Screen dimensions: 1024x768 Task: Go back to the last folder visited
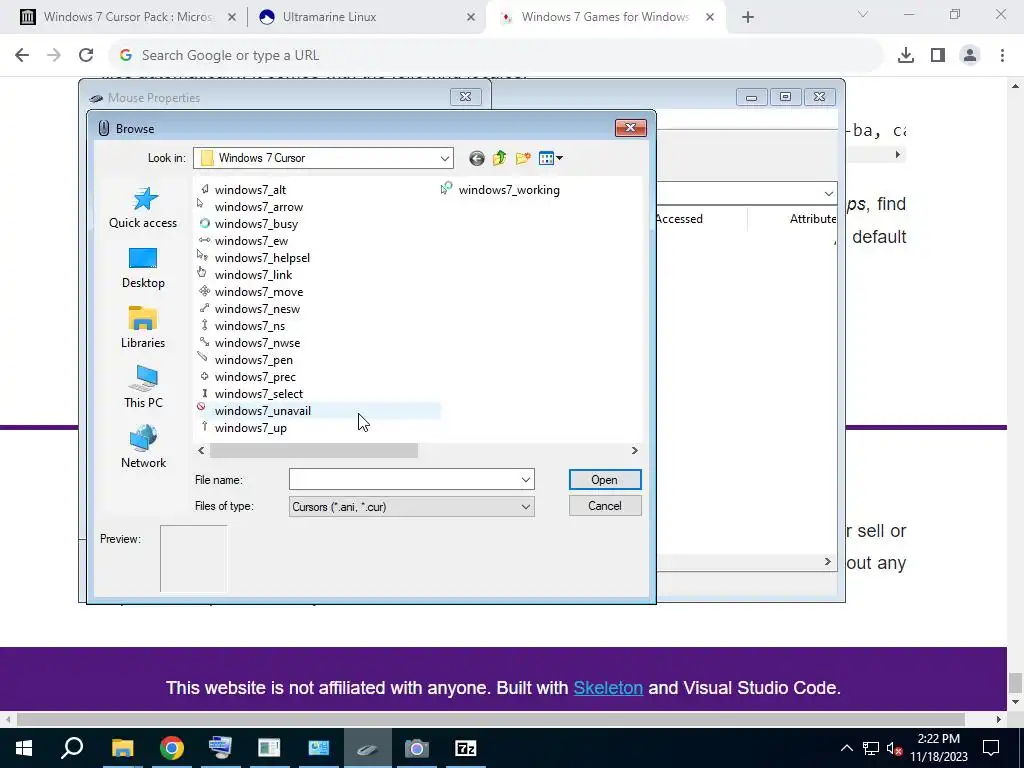pos(477,158)
